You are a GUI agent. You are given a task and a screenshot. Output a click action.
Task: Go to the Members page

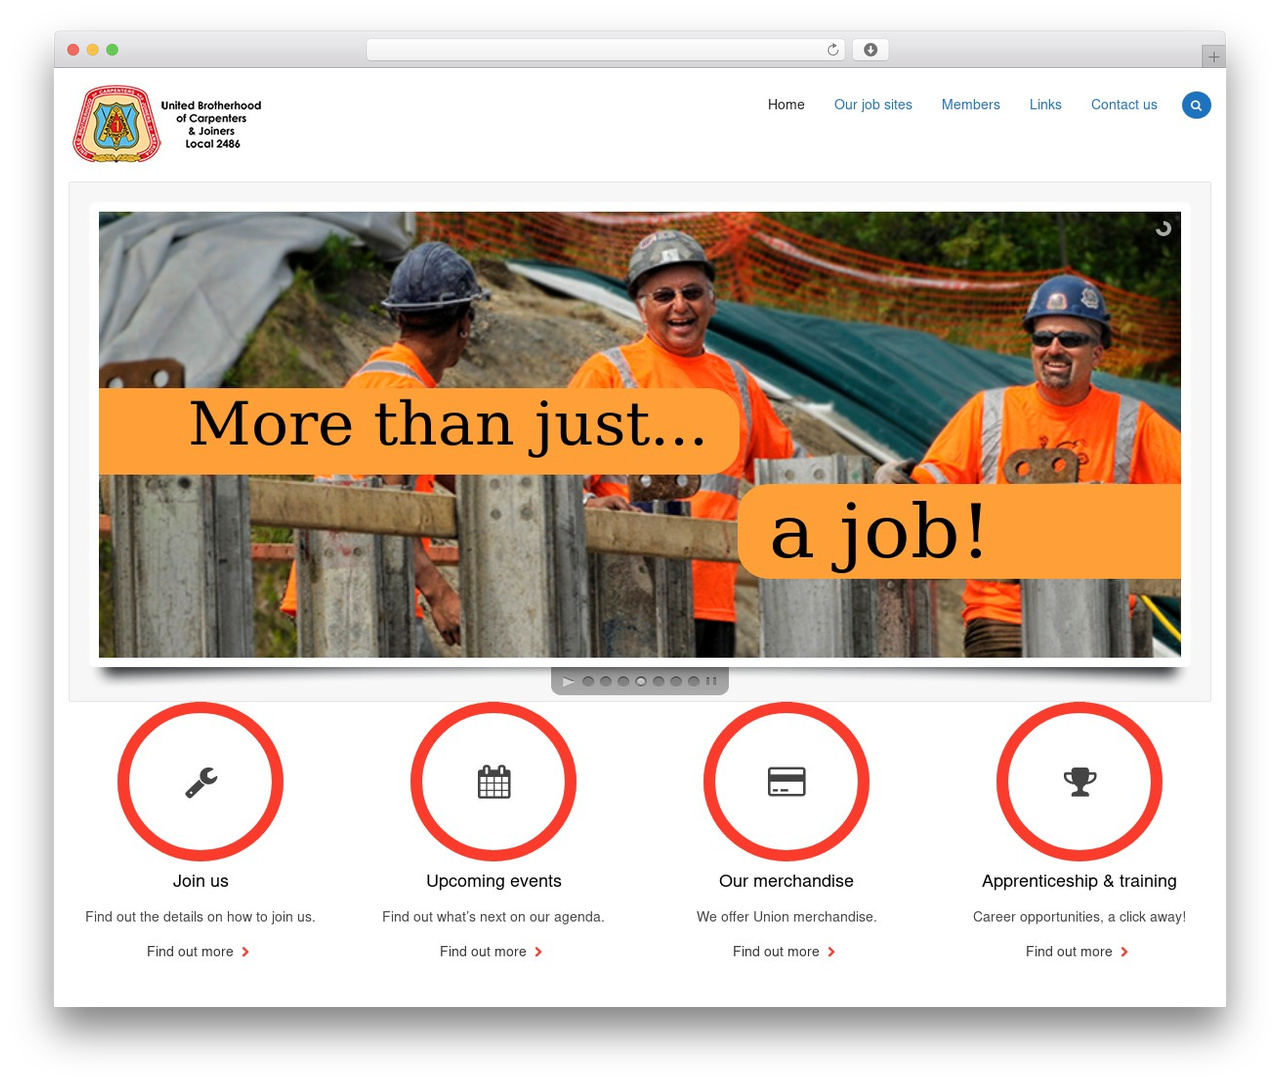pos(970,105)
